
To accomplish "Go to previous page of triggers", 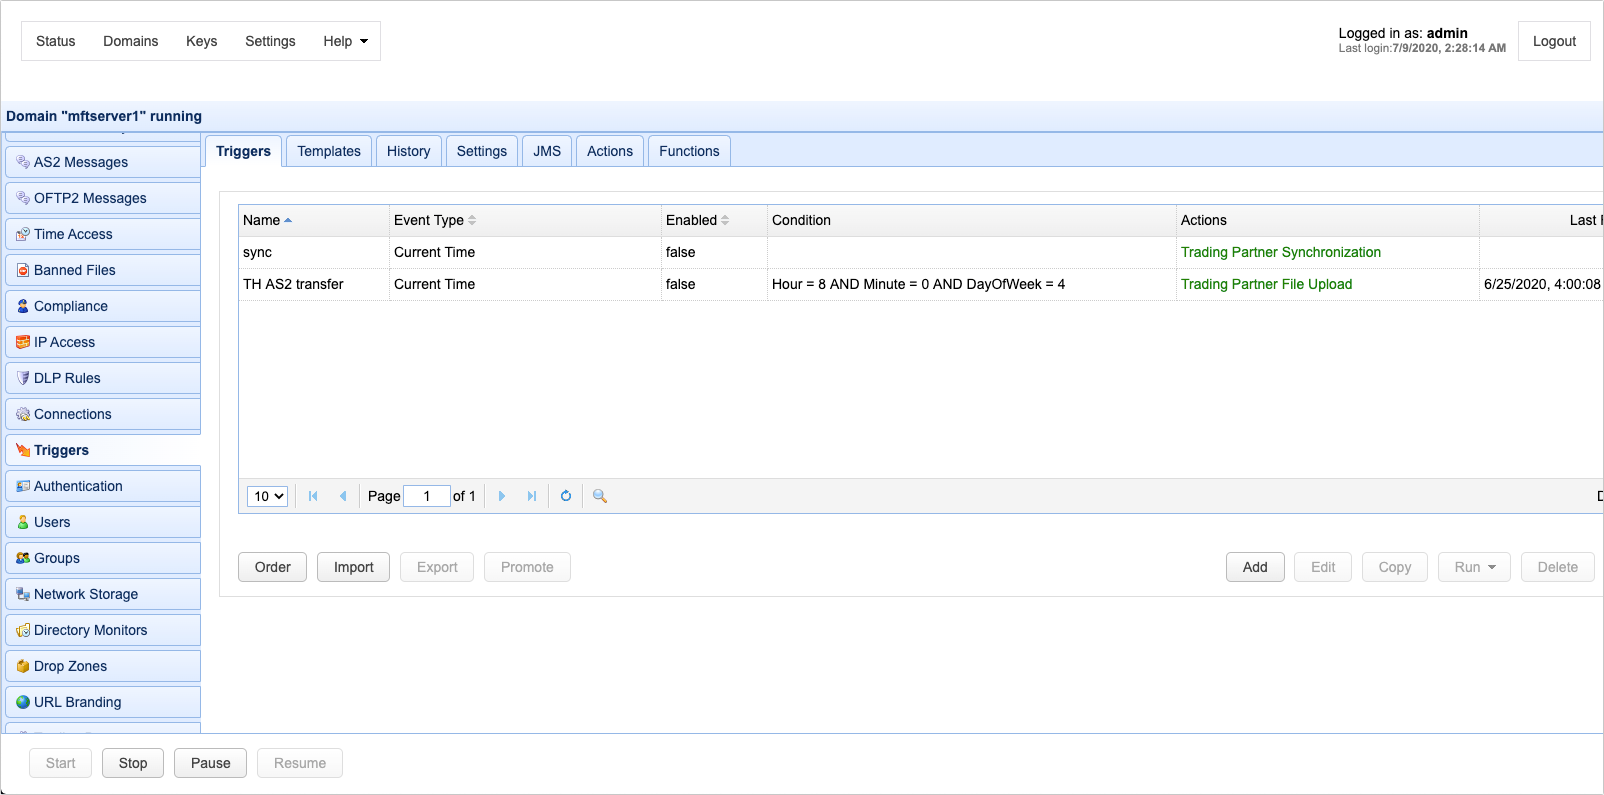I will pos(343,496).
